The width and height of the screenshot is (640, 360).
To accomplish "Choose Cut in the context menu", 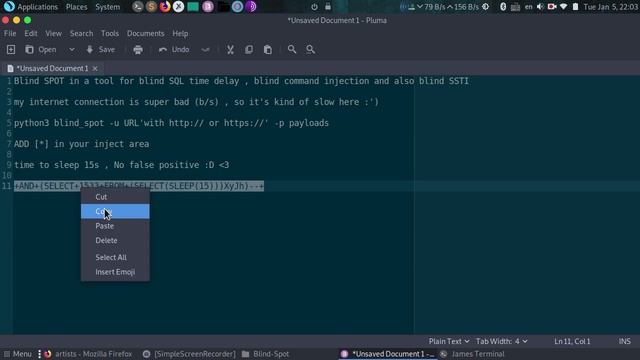I will click(115, 197).
